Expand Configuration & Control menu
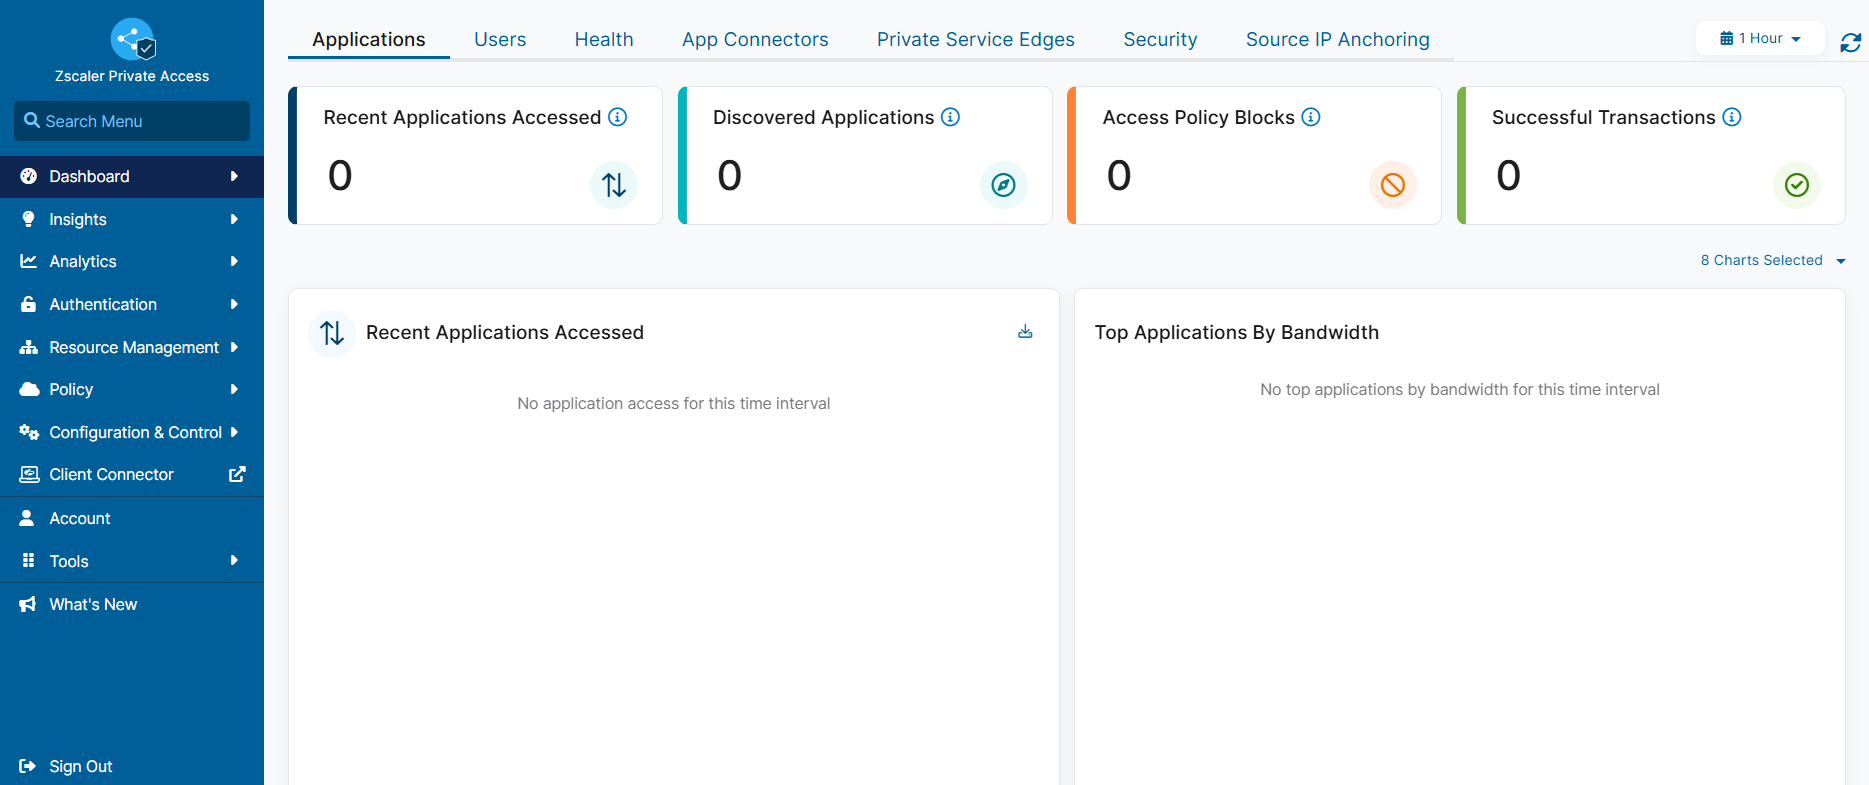The width and height of the screenshot is (1869, 785). tap(131, 432)
